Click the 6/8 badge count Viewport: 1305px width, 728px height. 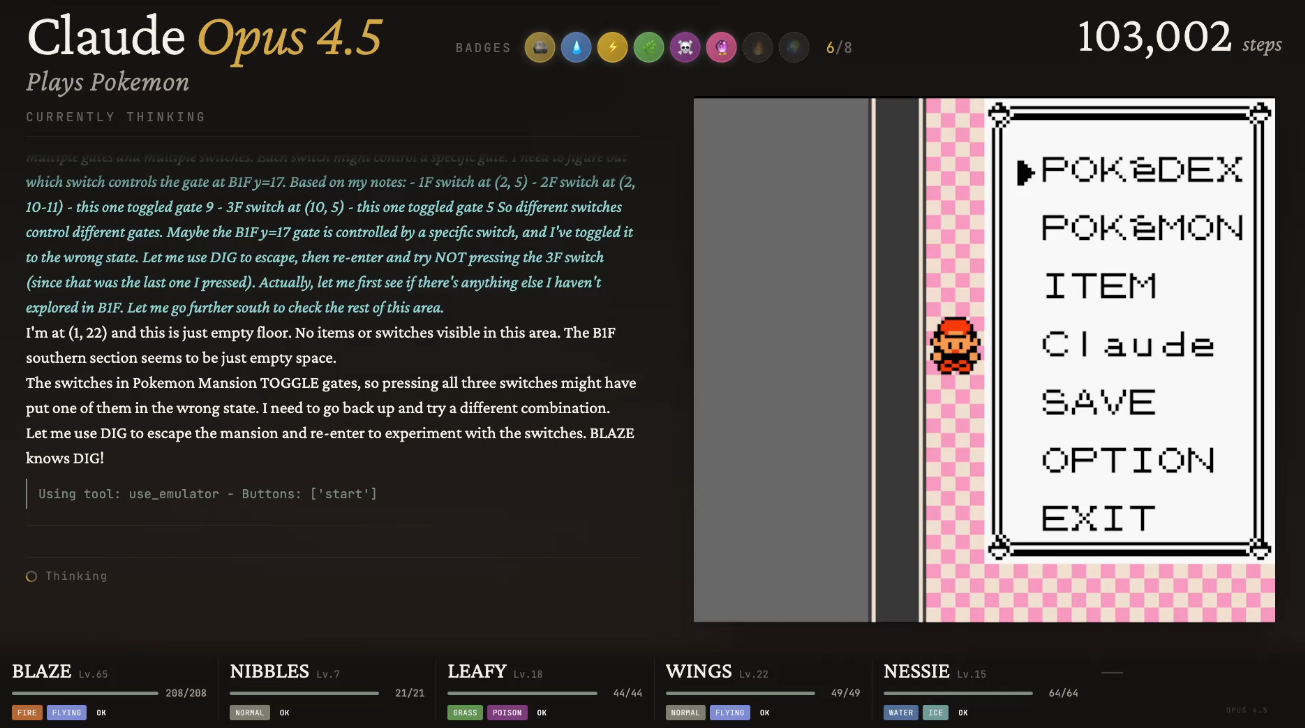tap(839, 47)
